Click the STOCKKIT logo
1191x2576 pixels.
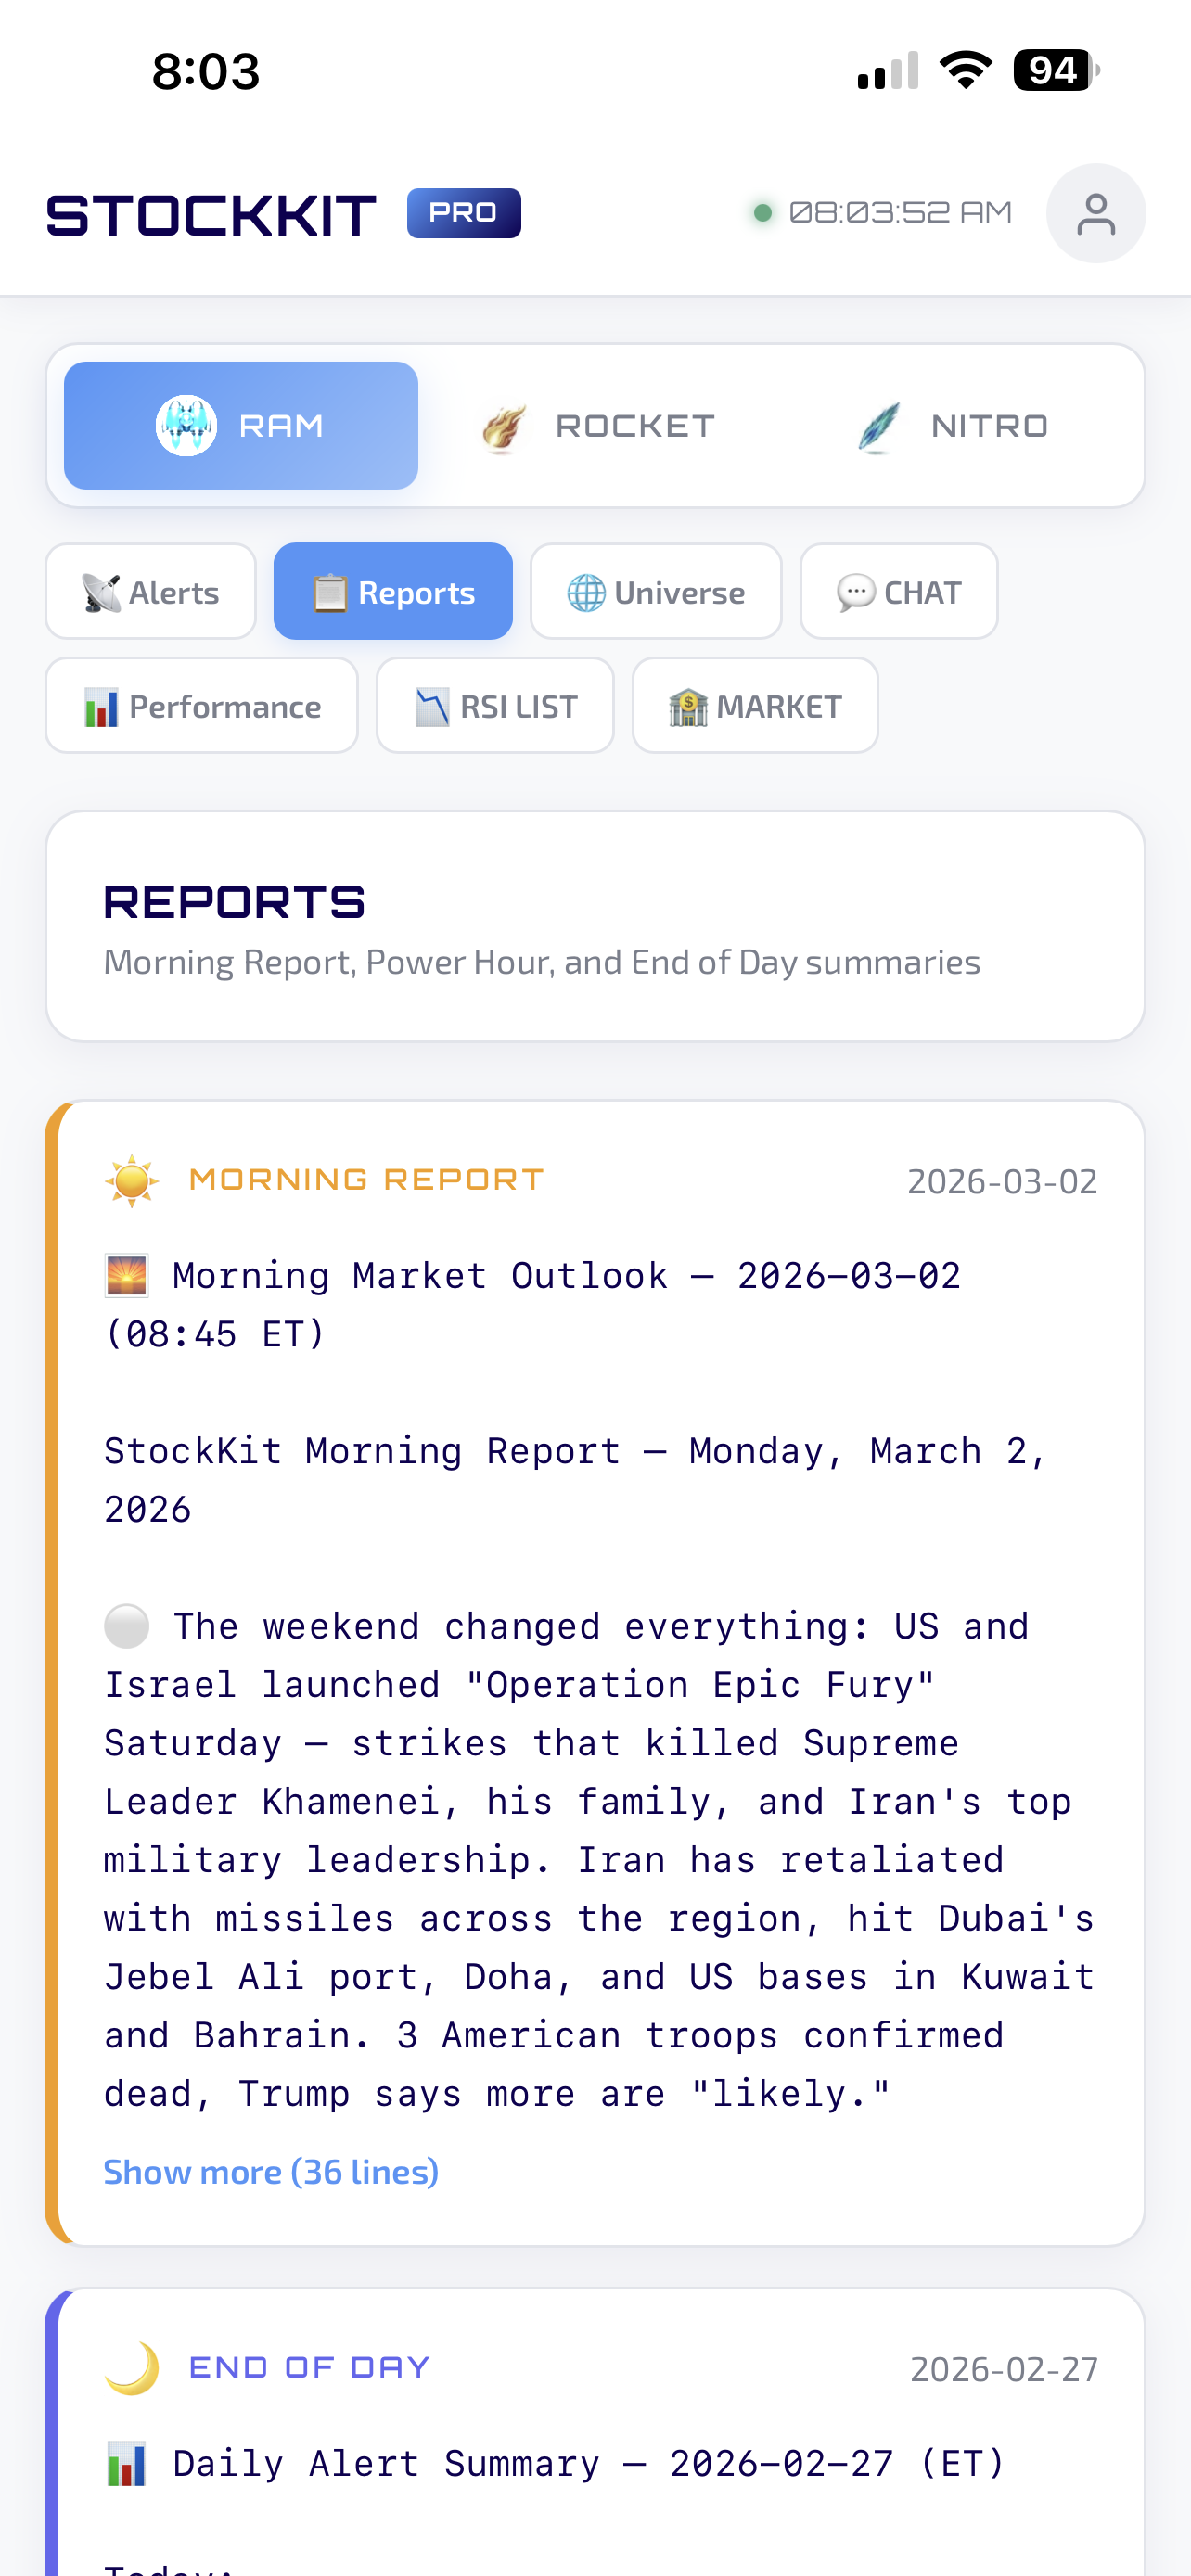(210, 213)
